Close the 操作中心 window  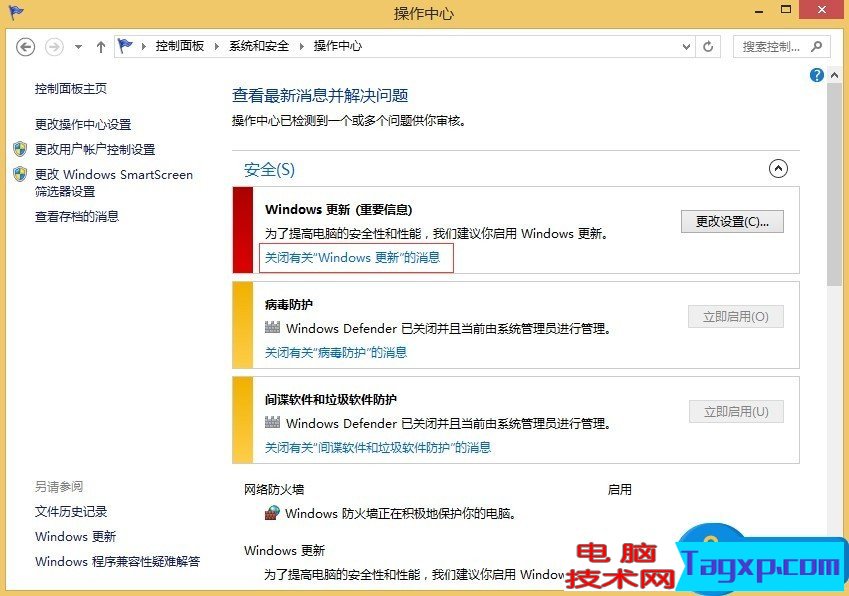822,9
